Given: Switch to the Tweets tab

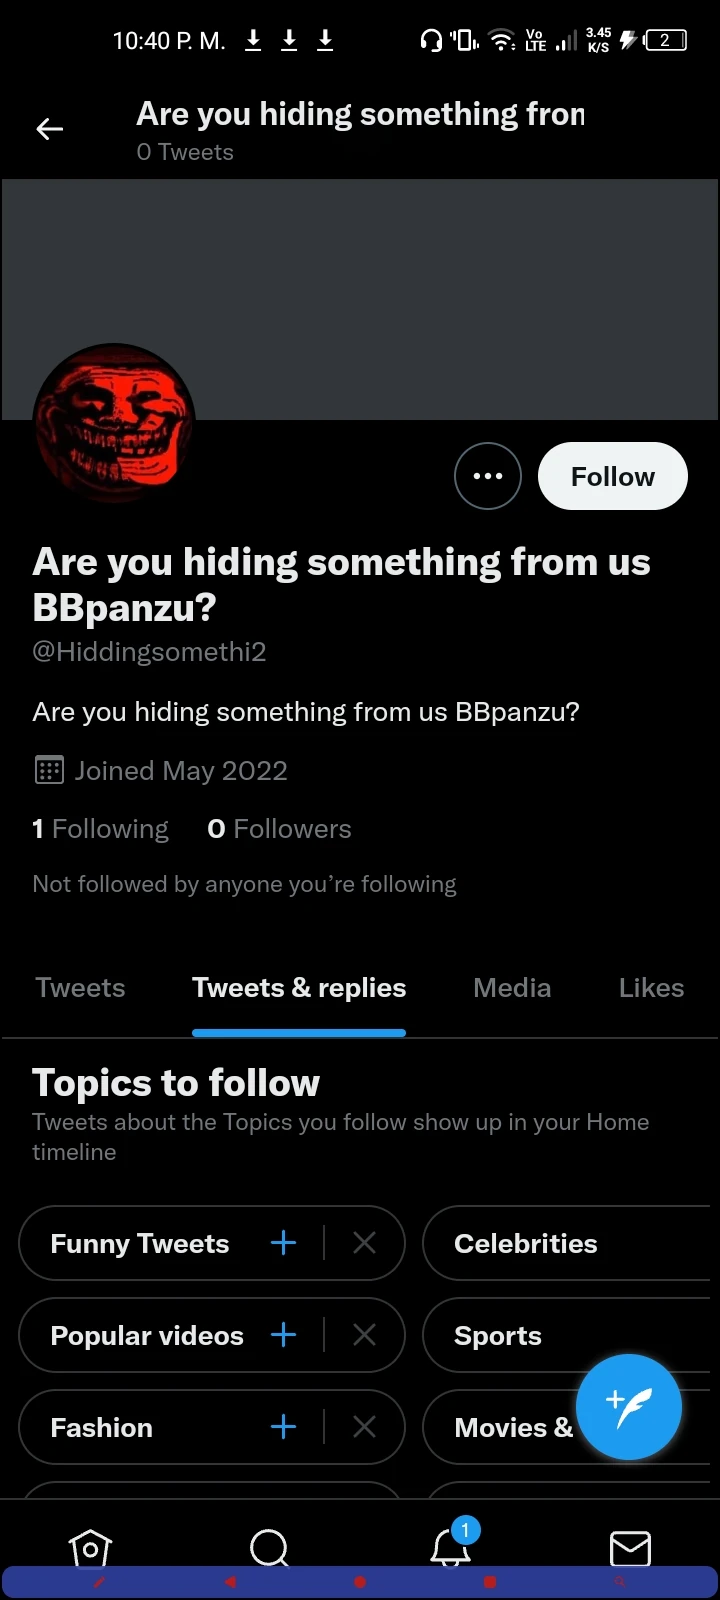Looking at the screenshot, I should coord(80,988).
